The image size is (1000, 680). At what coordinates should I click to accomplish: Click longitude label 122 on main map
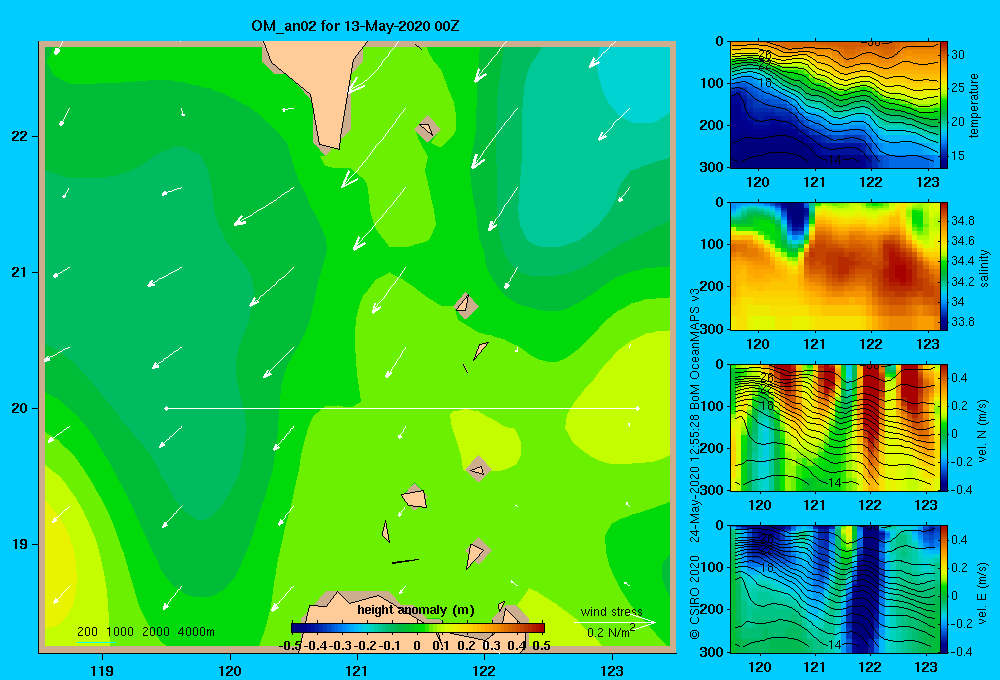[x=484, y=670]
